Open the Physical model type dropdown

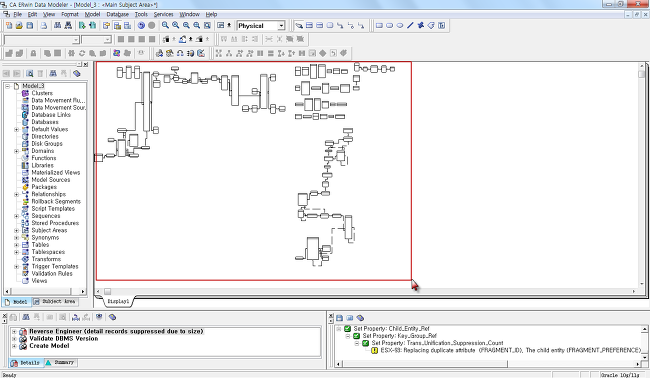coord(281,26)
